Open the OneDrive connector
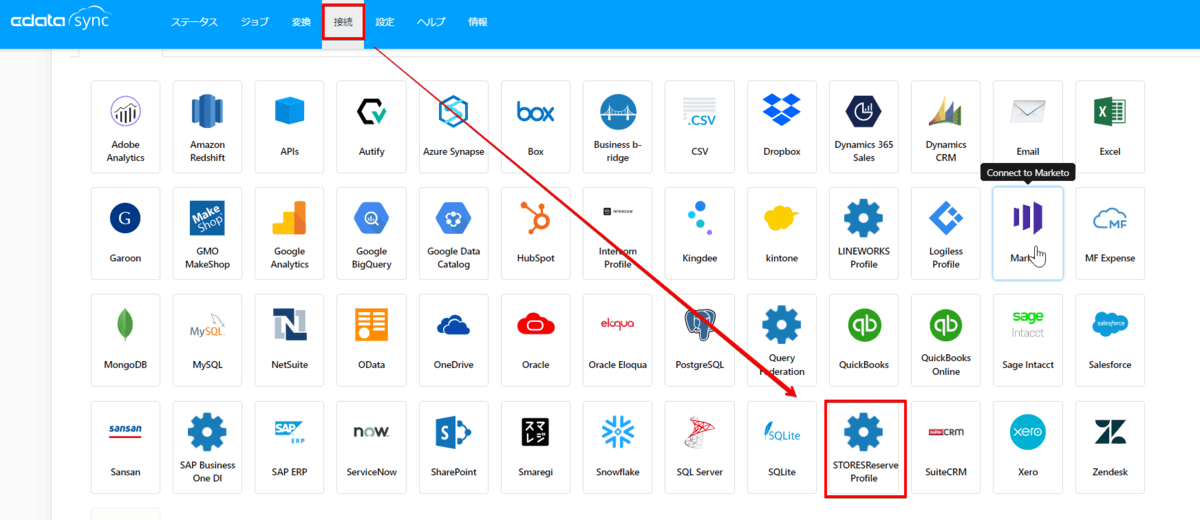 [453, 340]
